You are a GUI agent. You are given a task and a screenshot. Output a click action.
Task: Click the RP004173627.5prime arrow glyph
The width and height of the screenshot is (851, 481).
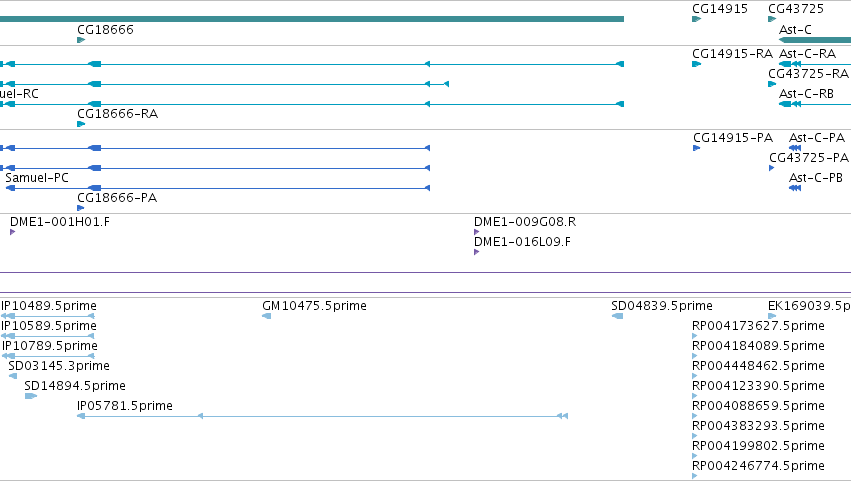[695, 337]
